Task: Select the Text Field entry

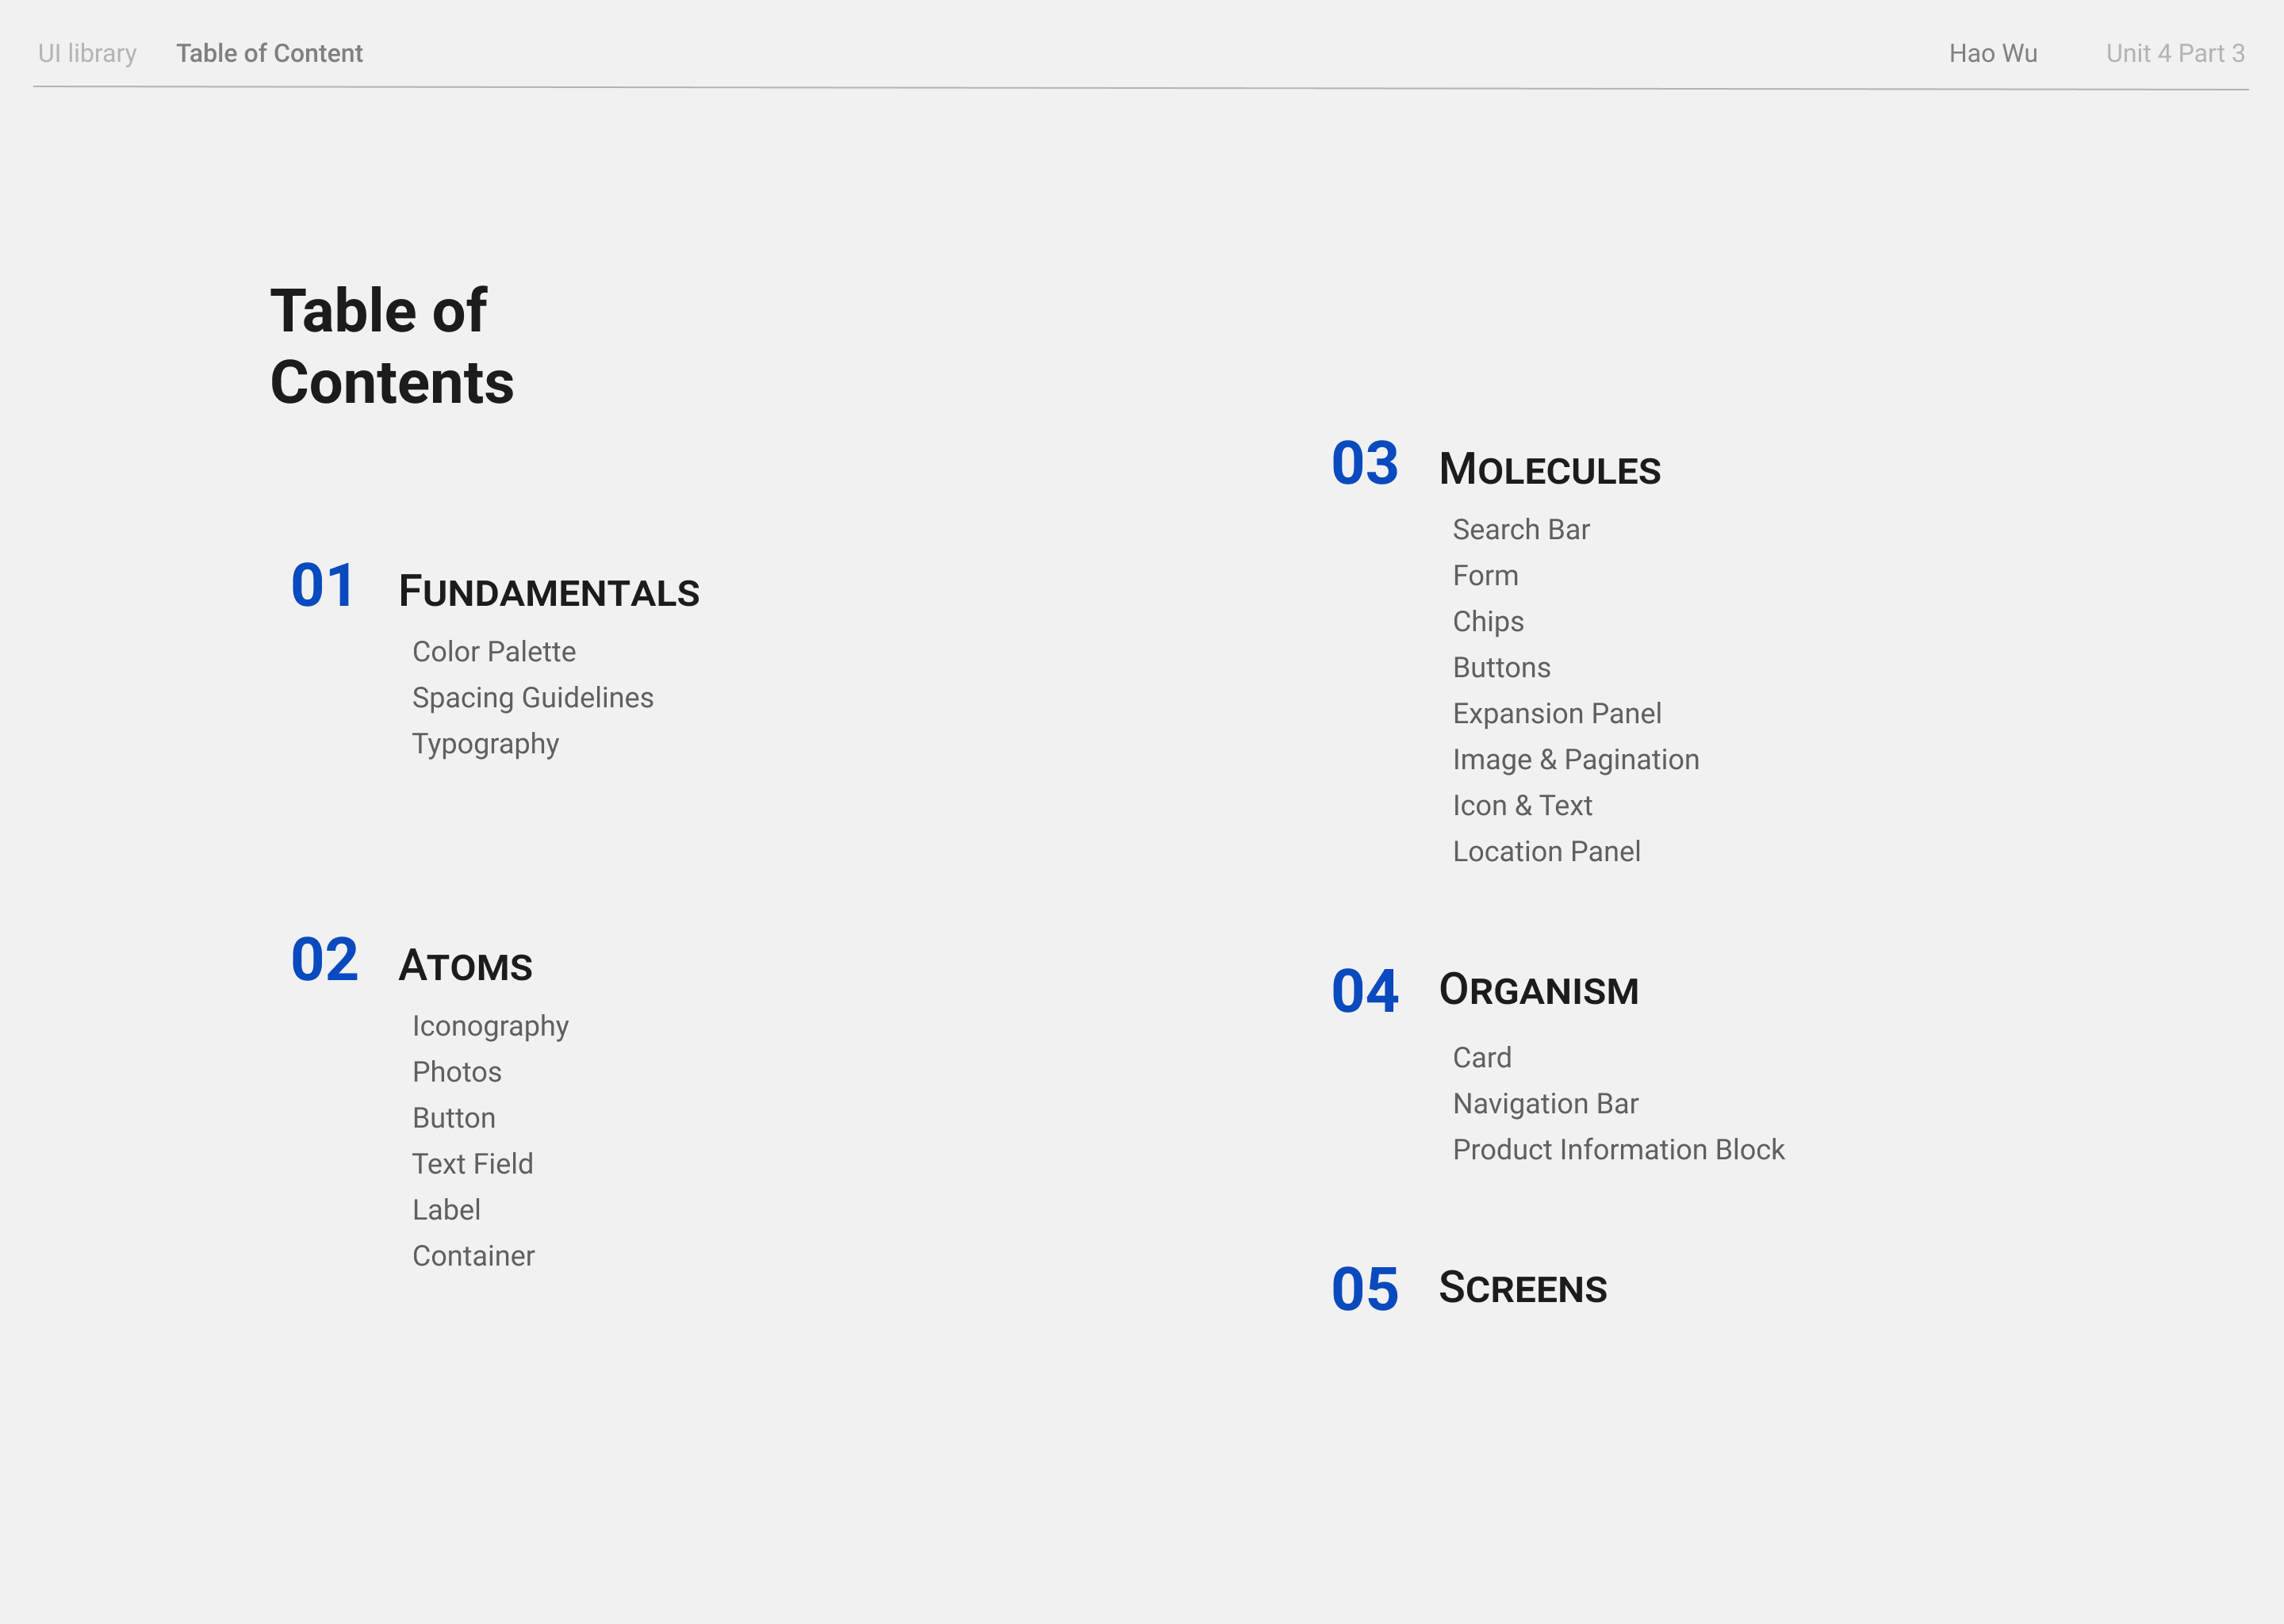Action: (x=472, y=1164)
